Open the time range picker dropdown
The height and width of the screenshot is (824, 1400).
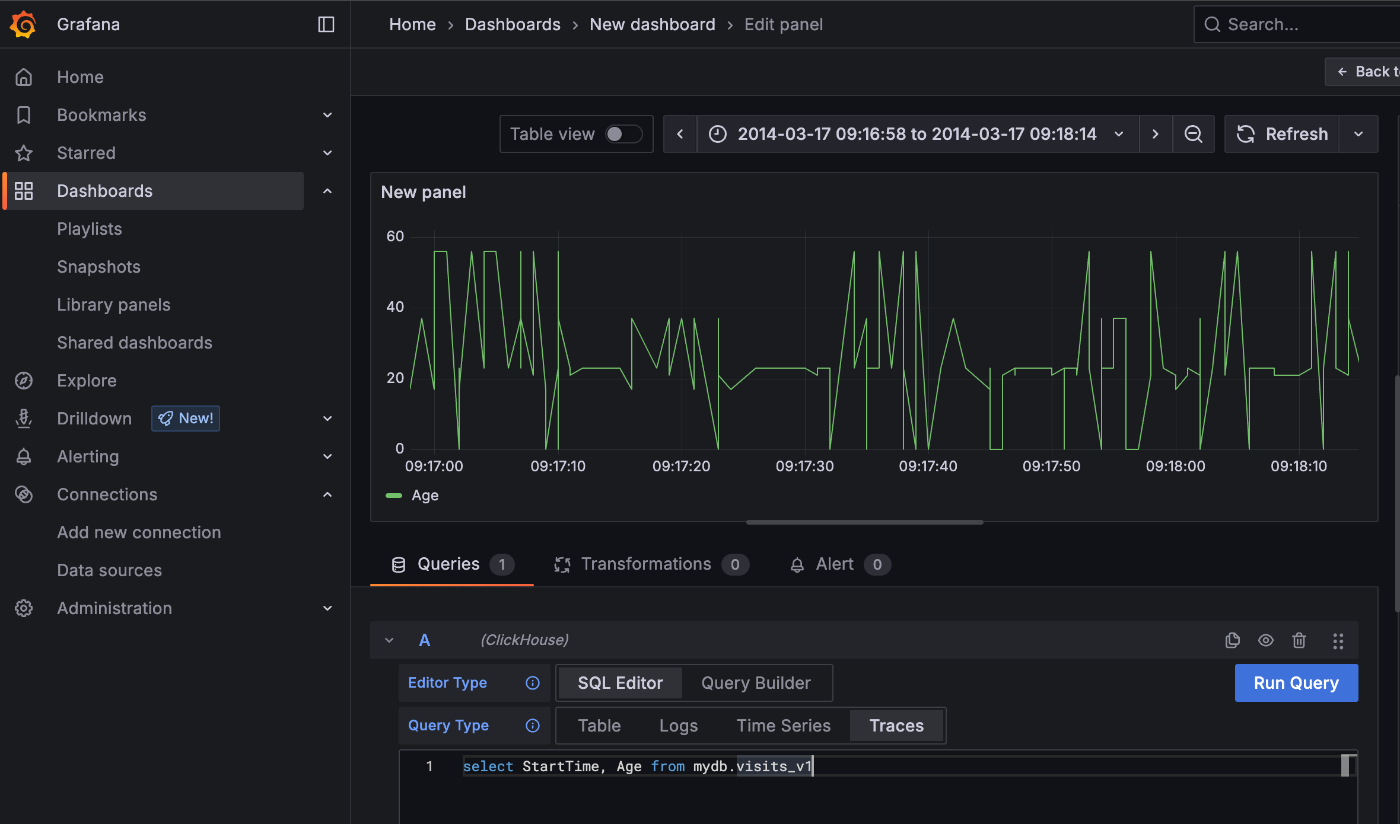coord(918,134)
